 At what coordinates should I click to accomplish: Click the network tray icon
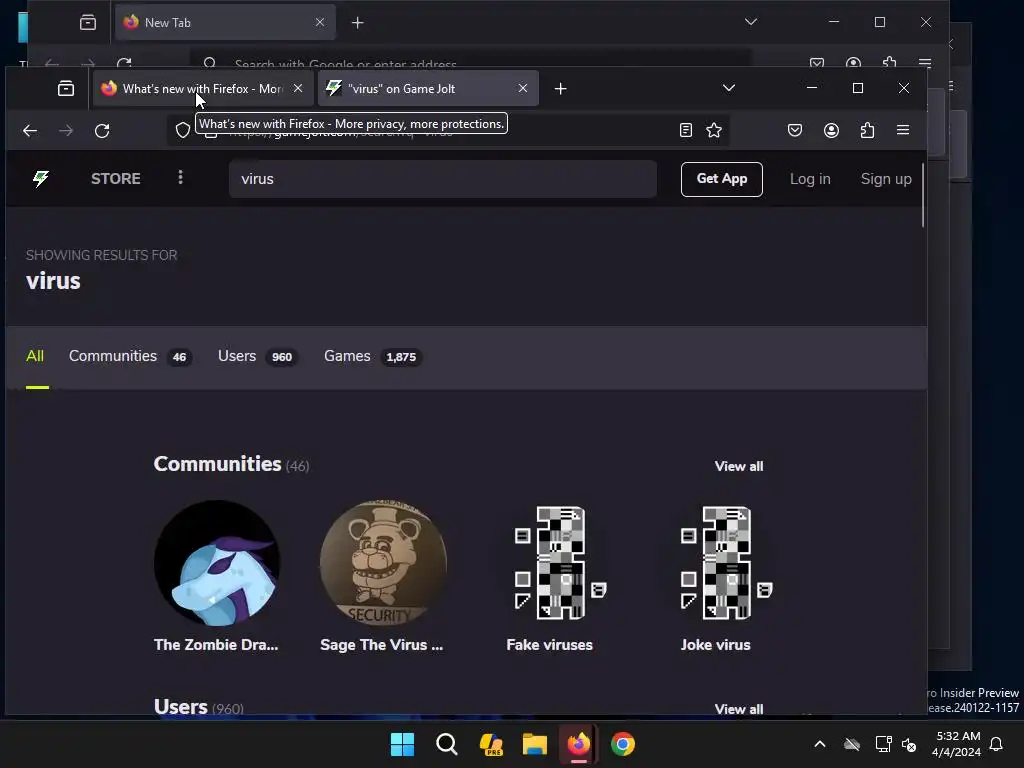883,744
